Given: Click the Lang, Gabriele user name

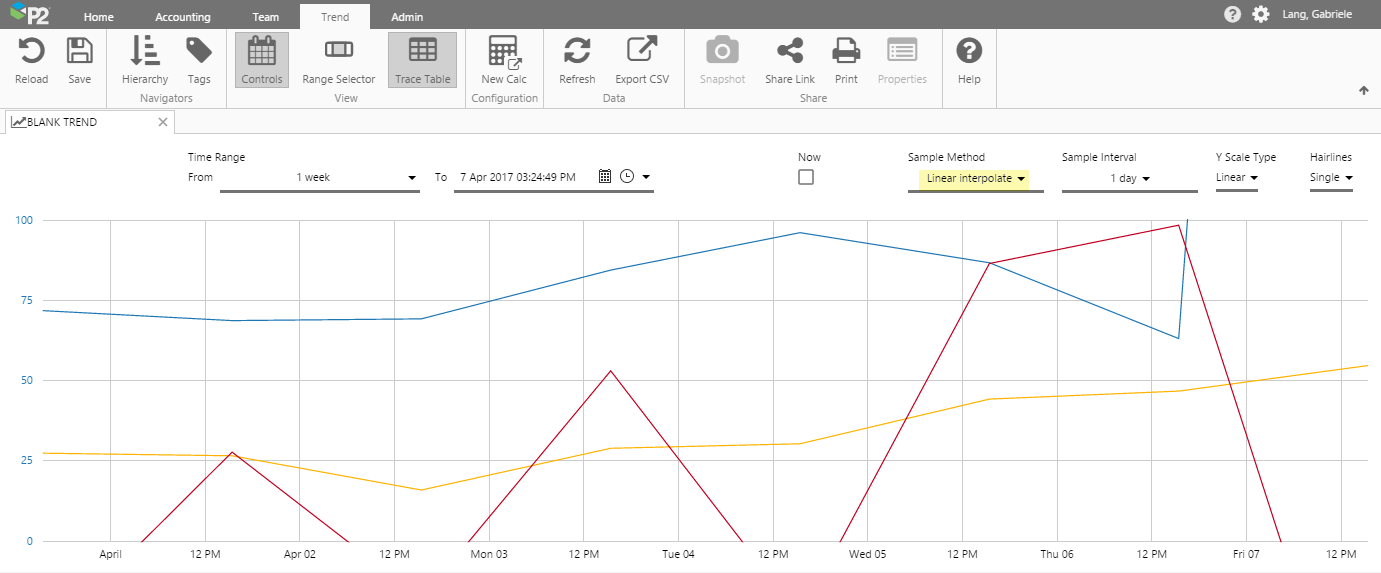Looking at the screenshot, I should [1318, 14].
